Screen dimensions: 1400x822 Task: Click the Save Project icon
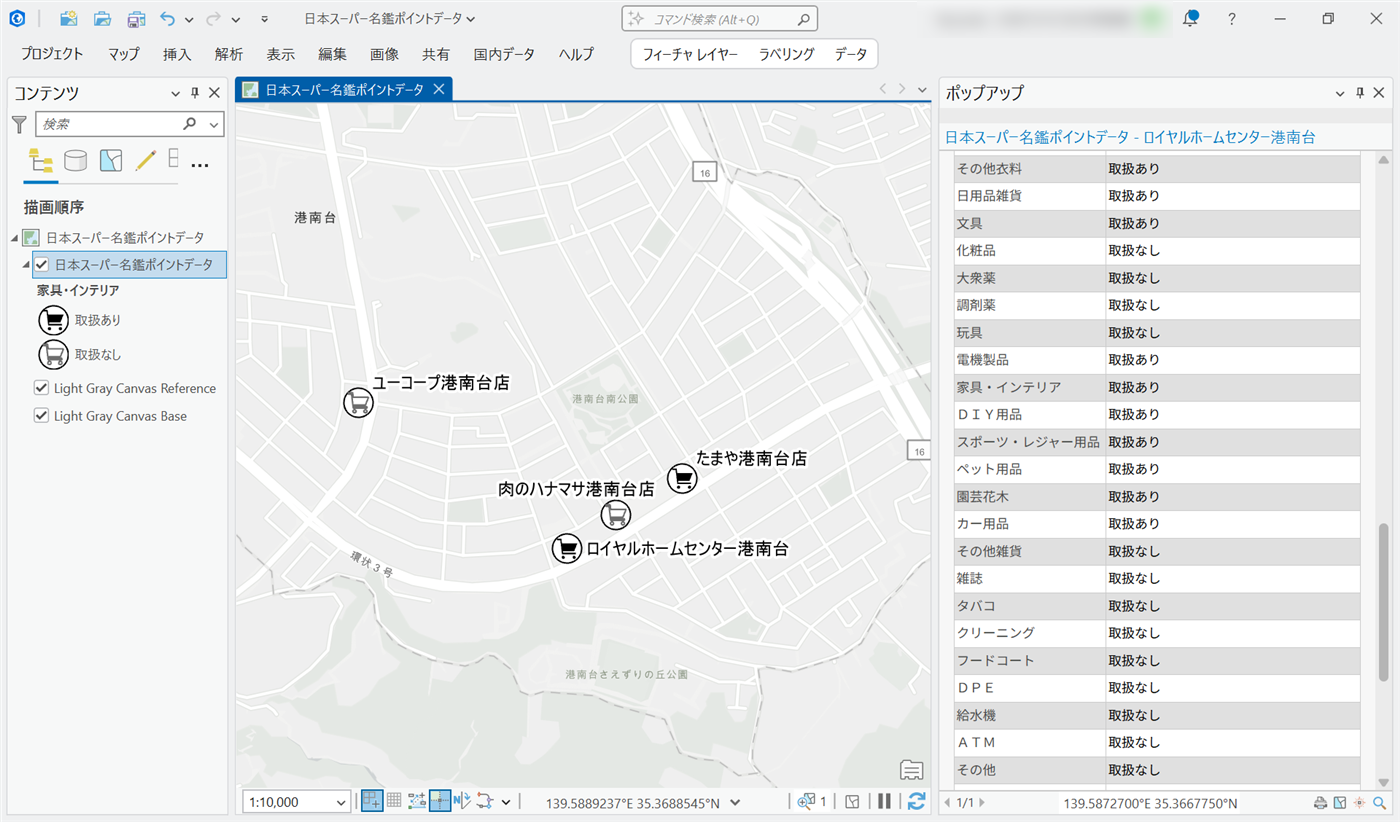click(x=136, y=19)
